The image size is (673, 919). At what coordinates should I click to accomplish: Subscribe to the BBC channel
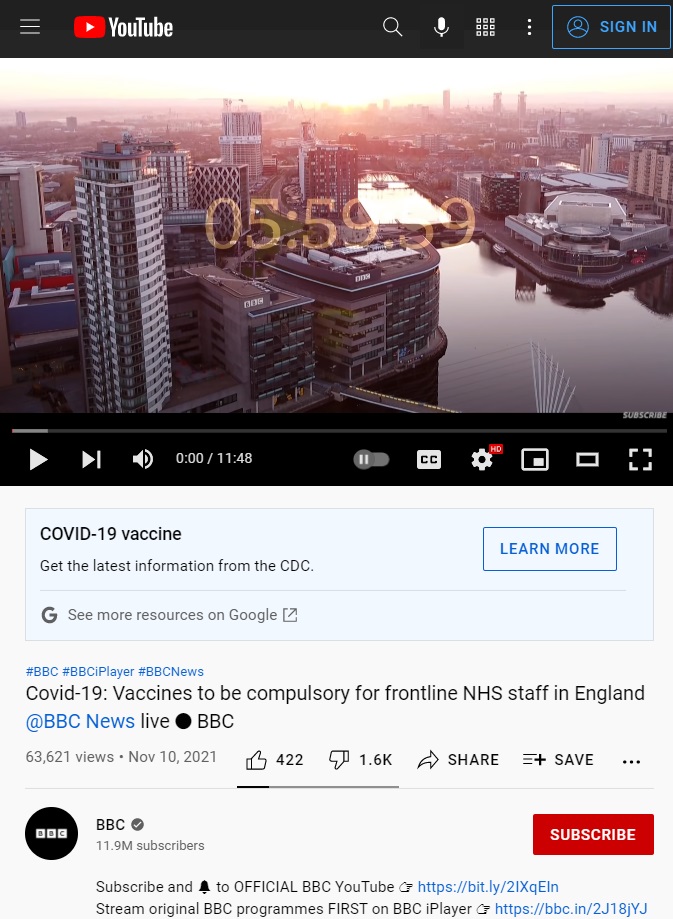coord(593,834)
